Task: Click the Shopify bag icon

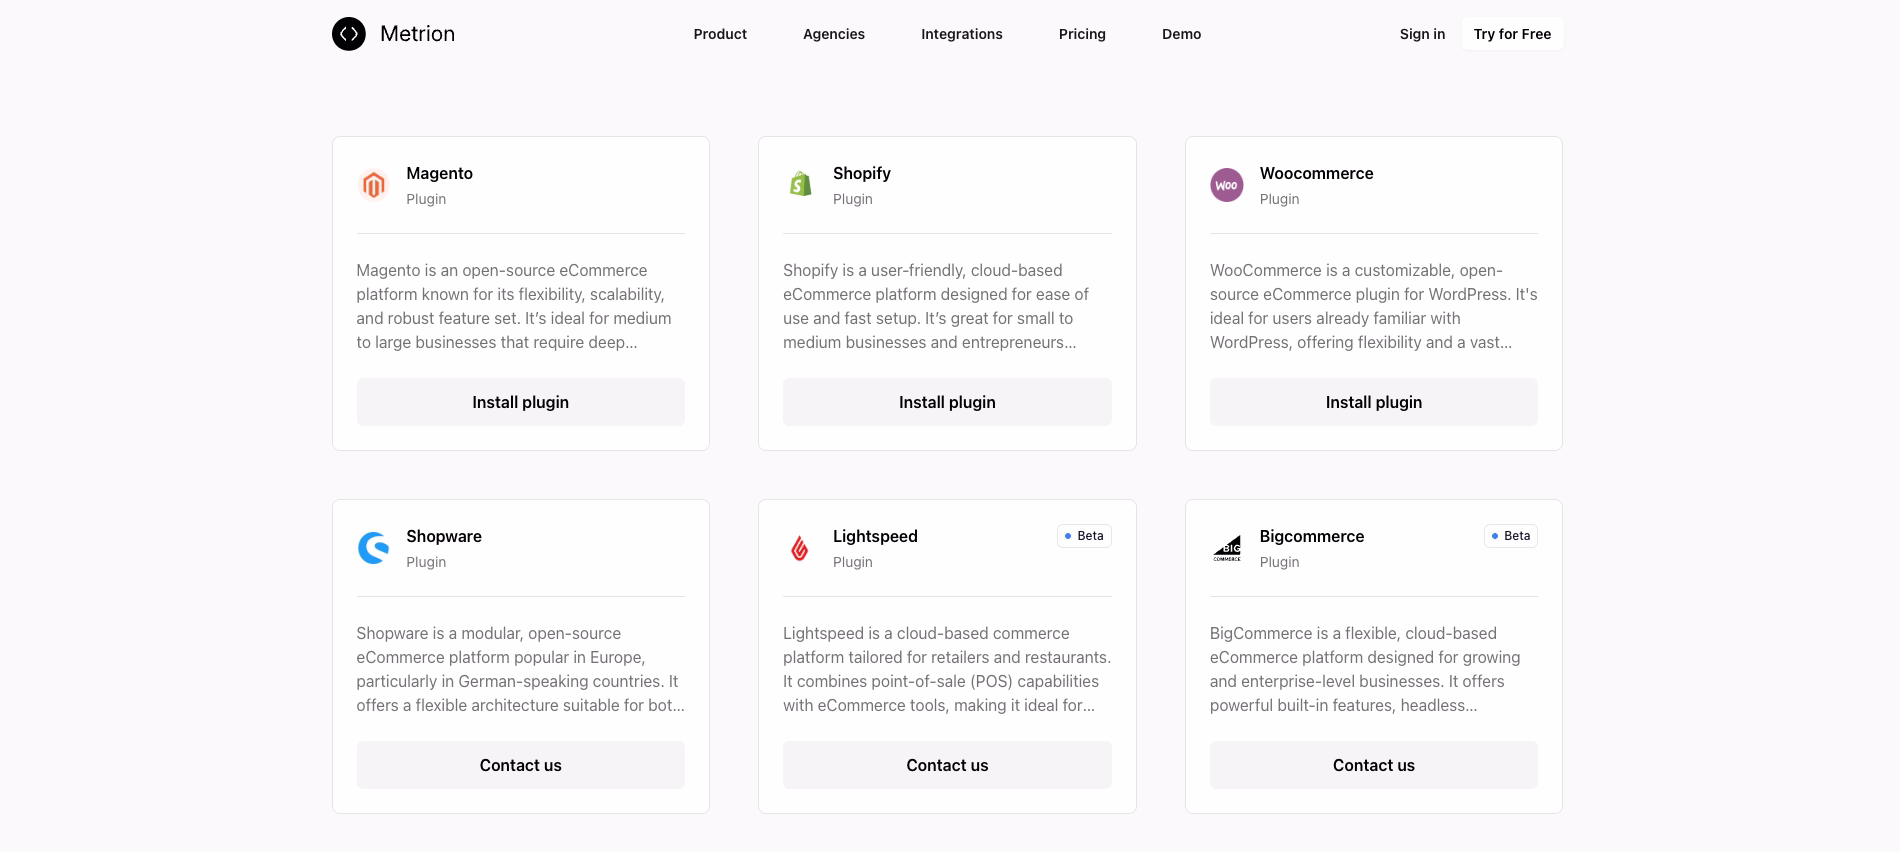Action: tap(798, 185)
